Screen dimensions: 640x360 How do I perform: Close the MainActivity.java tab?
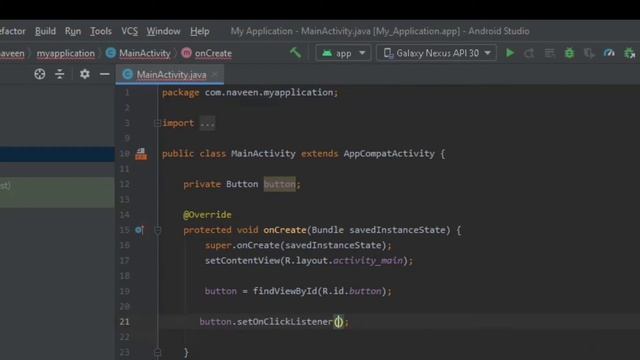(215, 74)
